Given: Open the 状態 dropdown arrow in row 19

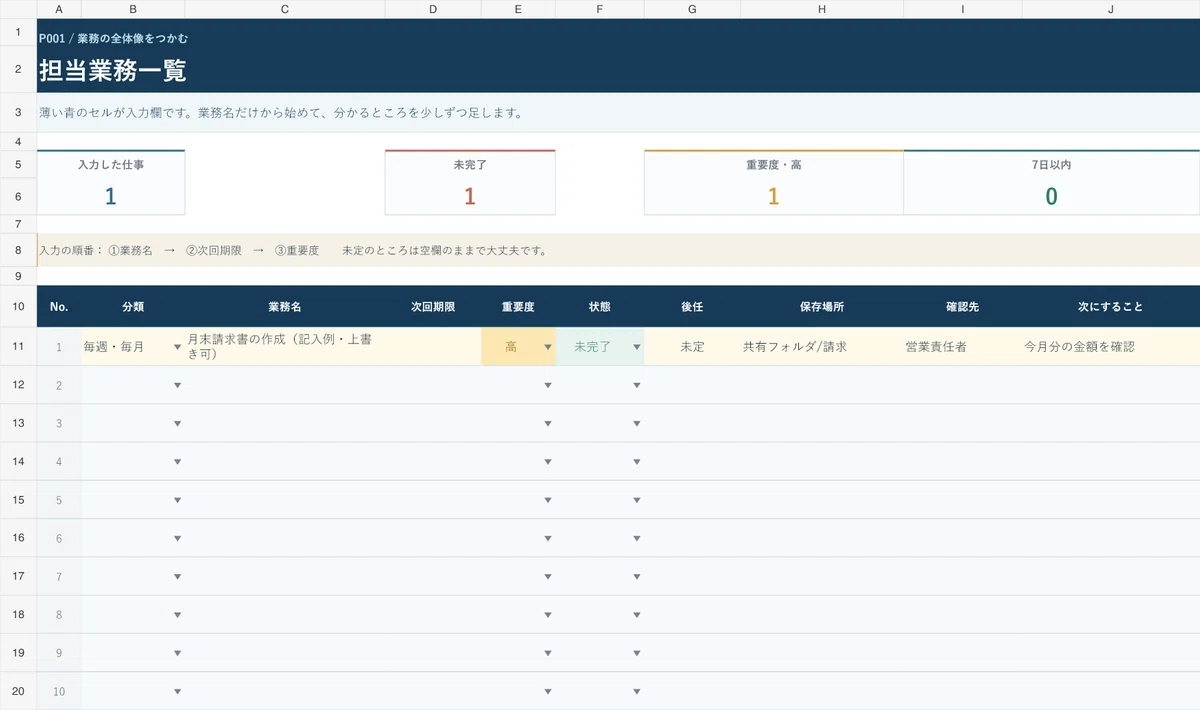Looking at the screenshot, I should click(637, 653).
